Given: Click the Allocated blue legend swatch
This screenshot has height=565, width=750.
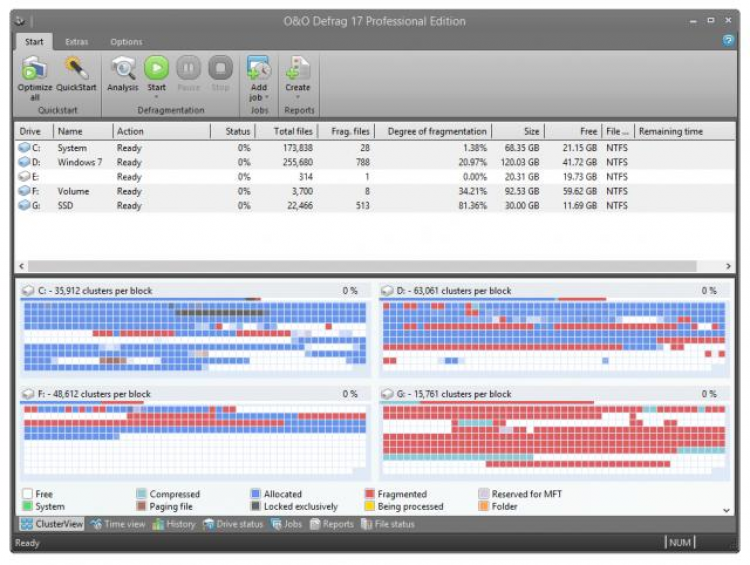Looking at the screenshot, I should click(x=255, y=494).
